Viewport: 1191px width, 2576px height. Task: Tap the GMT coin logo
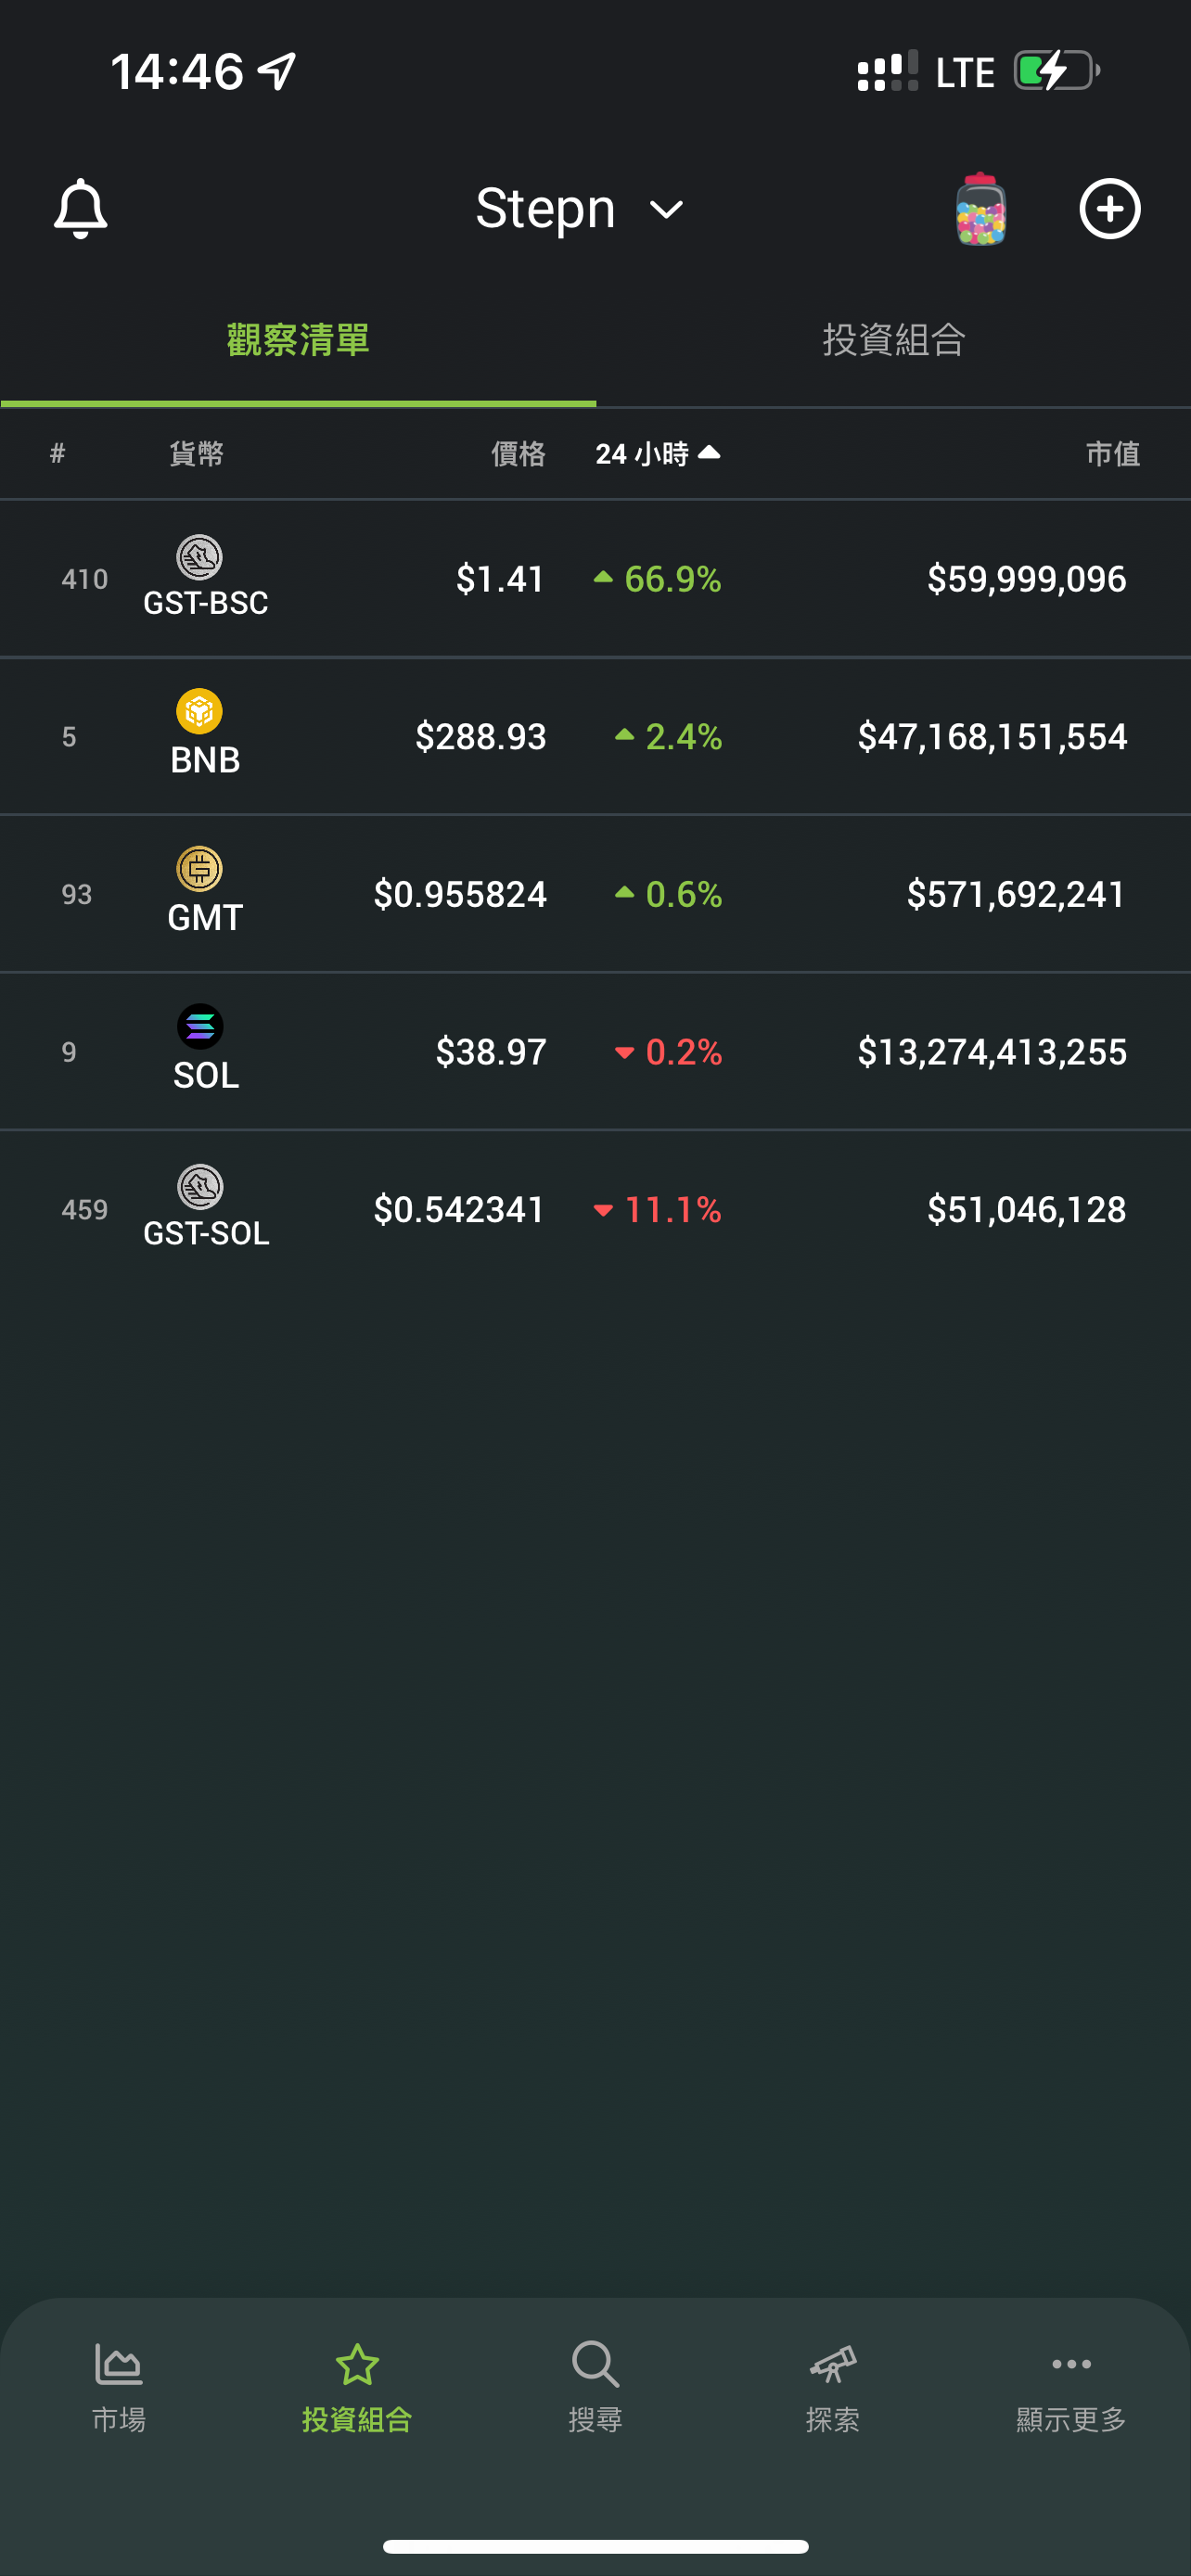click(199, 869)
